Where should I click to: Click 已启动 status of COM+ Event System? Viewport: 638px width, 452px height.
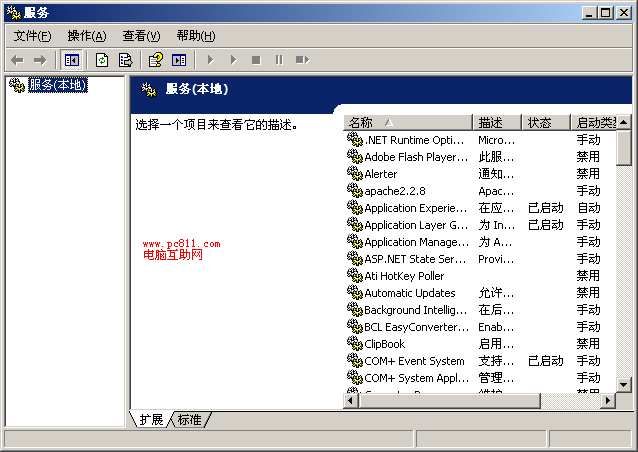pyautogui.click(x=546, y=361)
